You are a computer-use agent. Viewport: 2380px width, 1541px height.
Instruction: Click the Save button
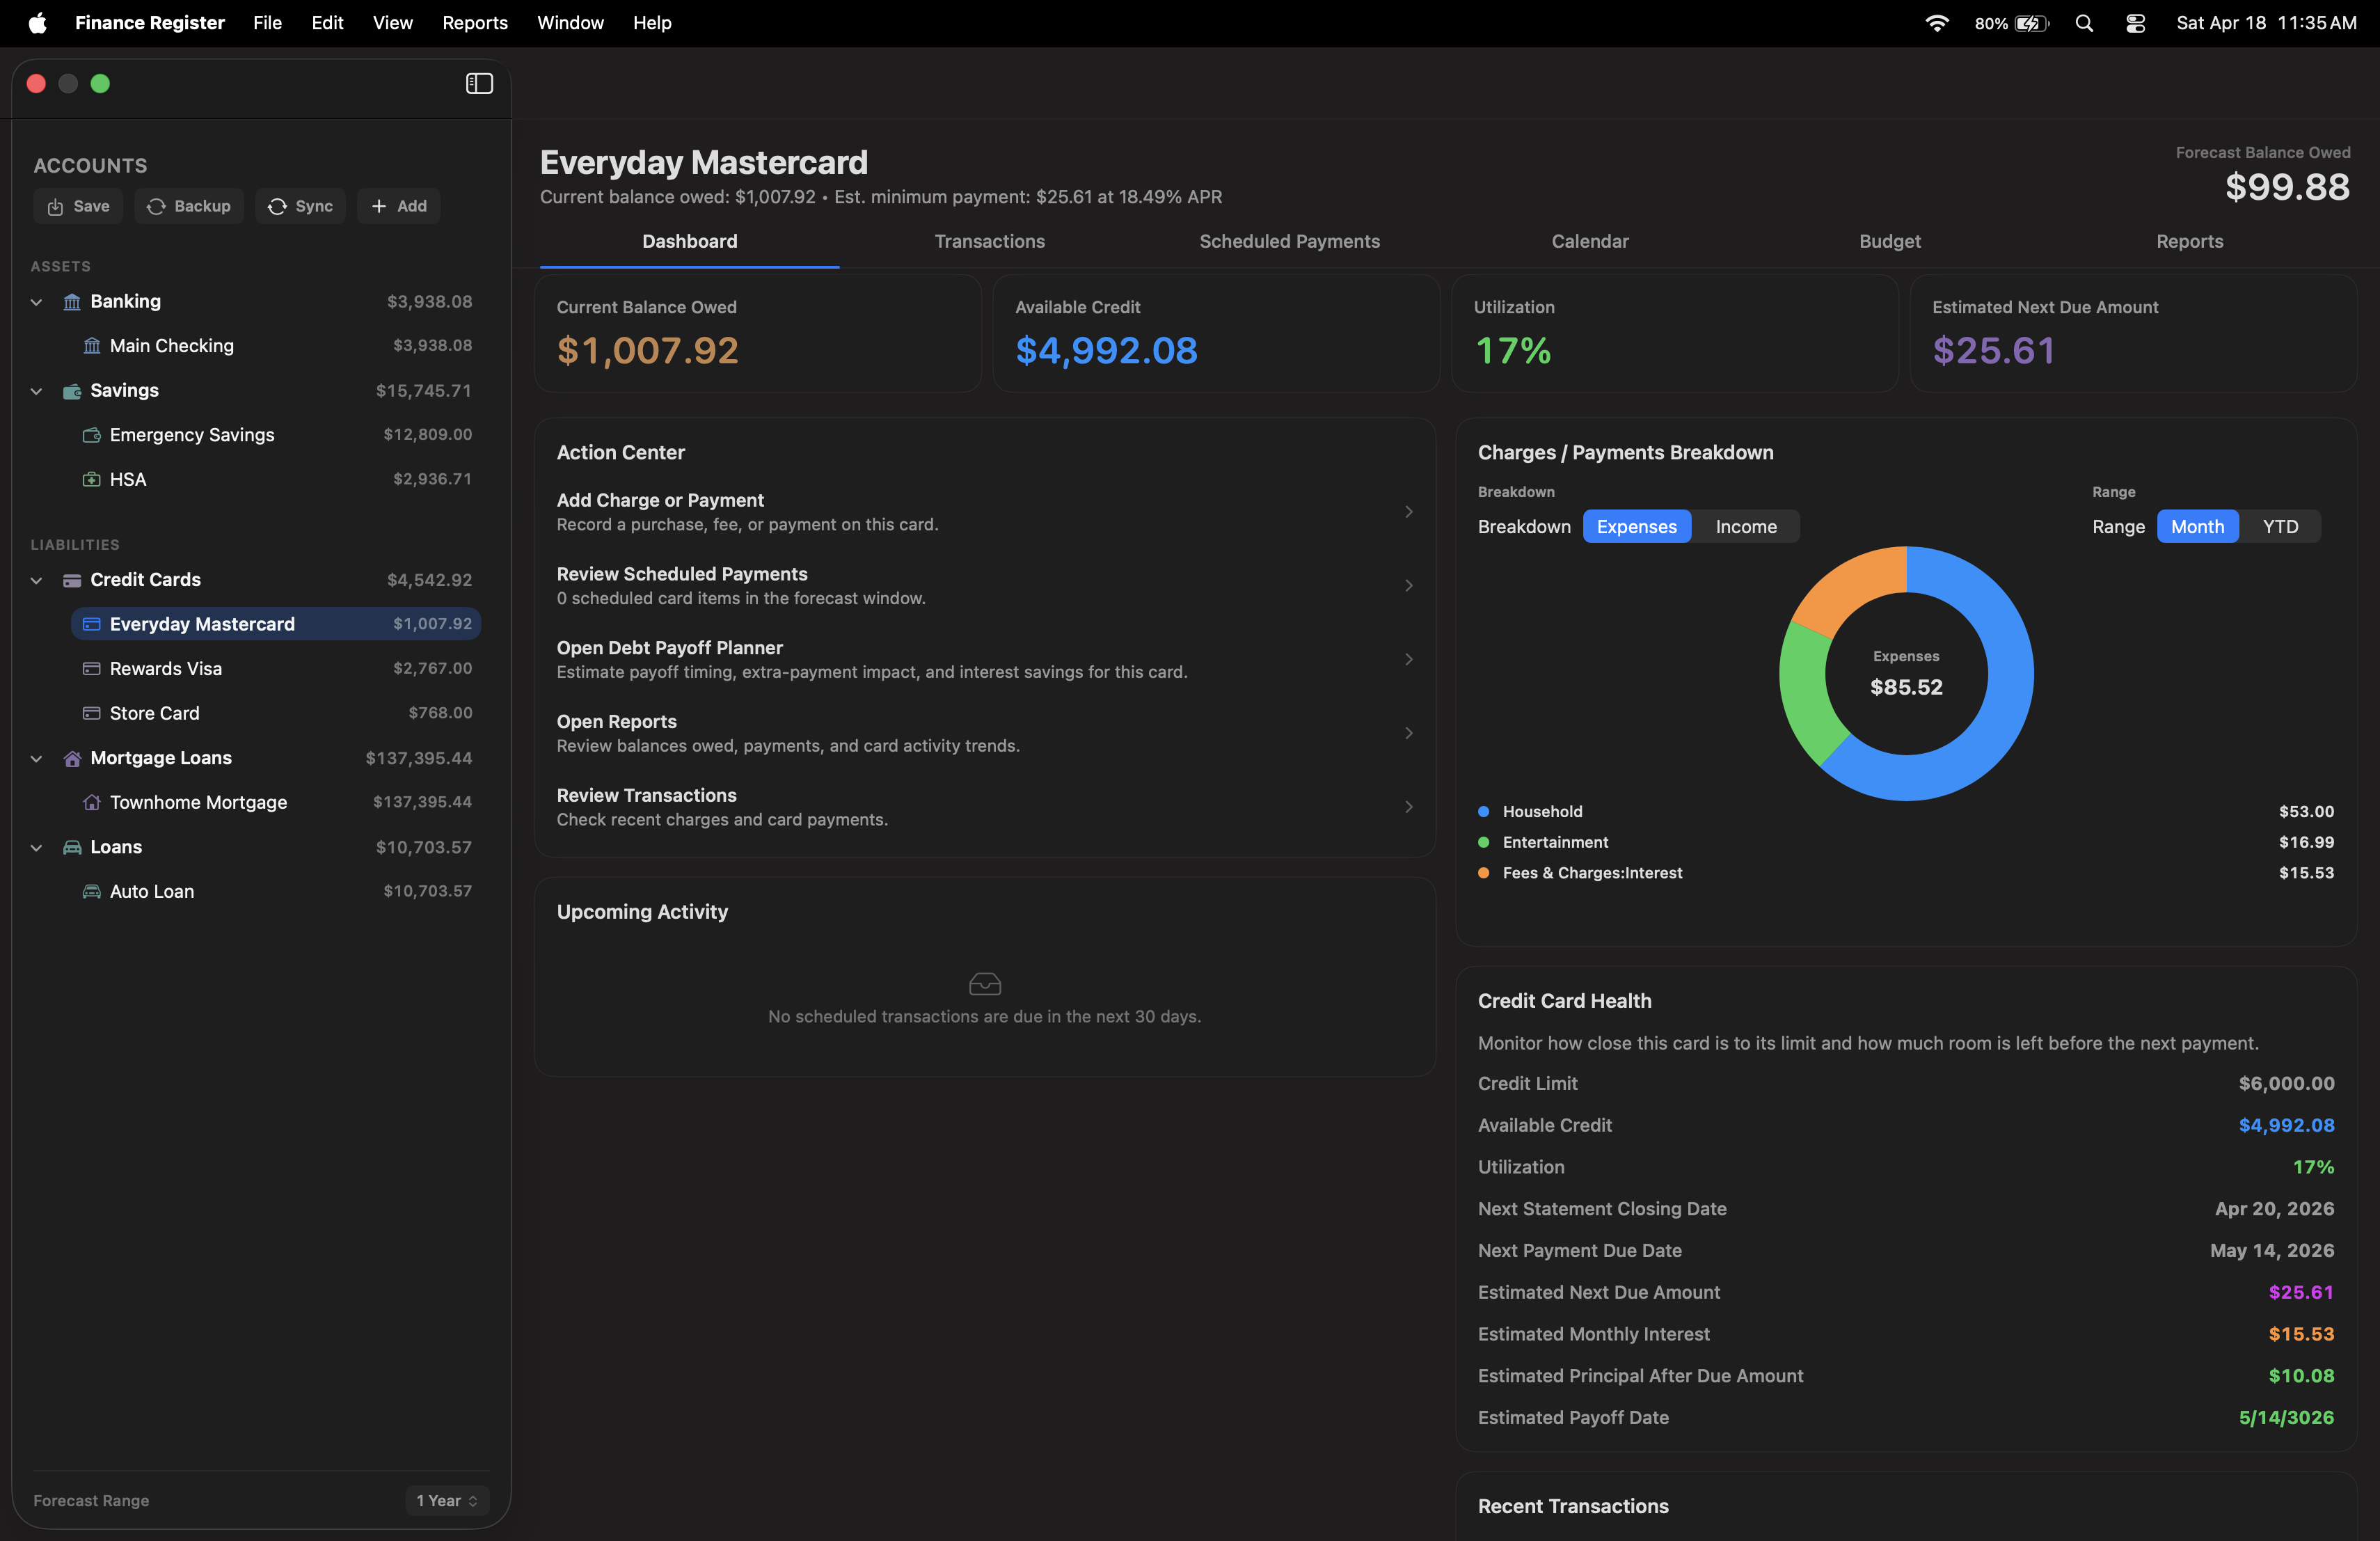point(78,206)
